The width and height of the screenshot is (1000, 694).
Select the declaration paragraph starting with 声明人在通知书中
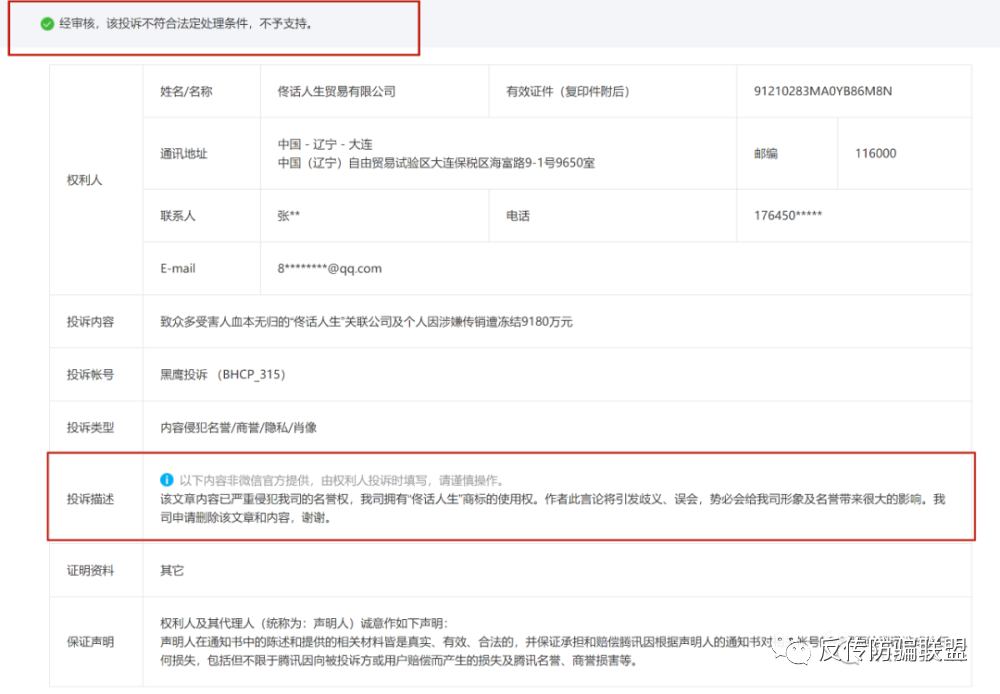tap(555, 651)
